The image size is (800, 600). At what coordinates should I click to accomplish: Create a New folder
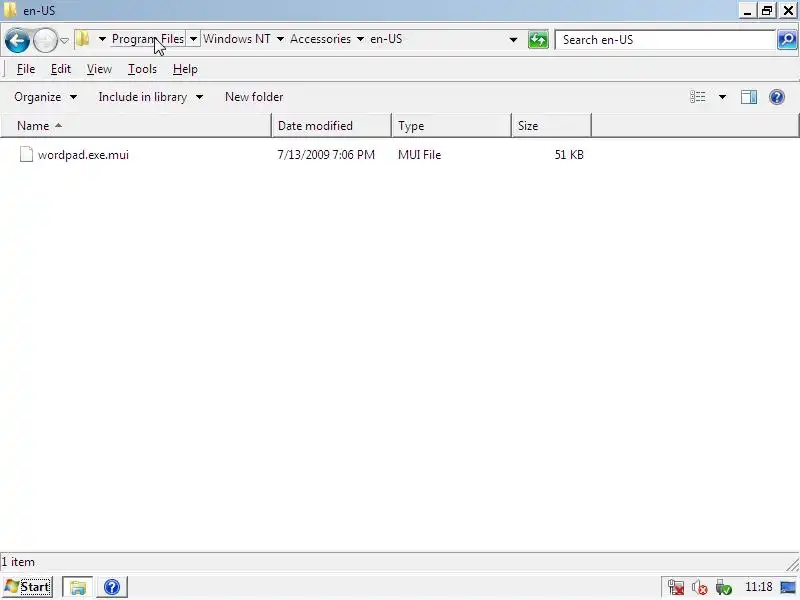point(254,97)
